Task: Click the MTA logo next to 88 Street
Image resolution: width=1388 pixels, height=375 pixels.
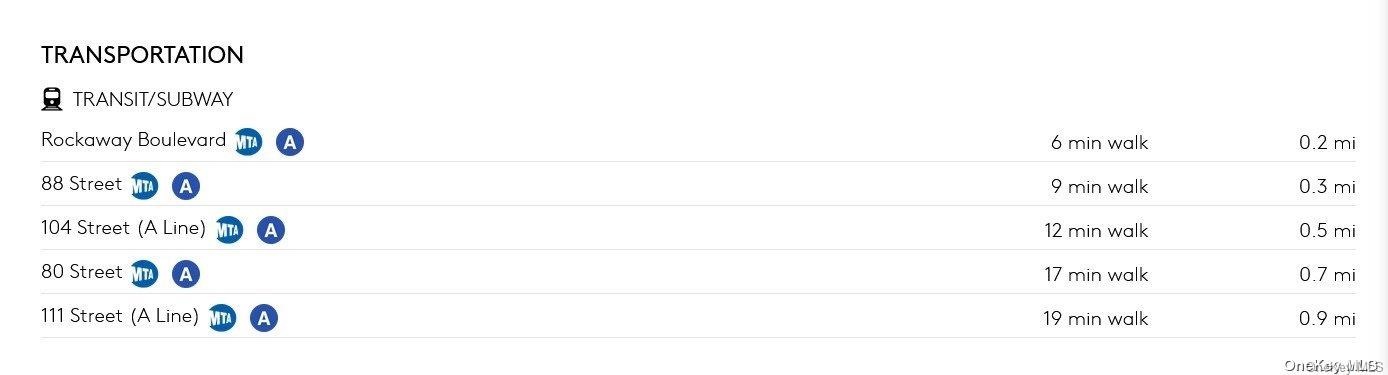Action: coord(144,186)
